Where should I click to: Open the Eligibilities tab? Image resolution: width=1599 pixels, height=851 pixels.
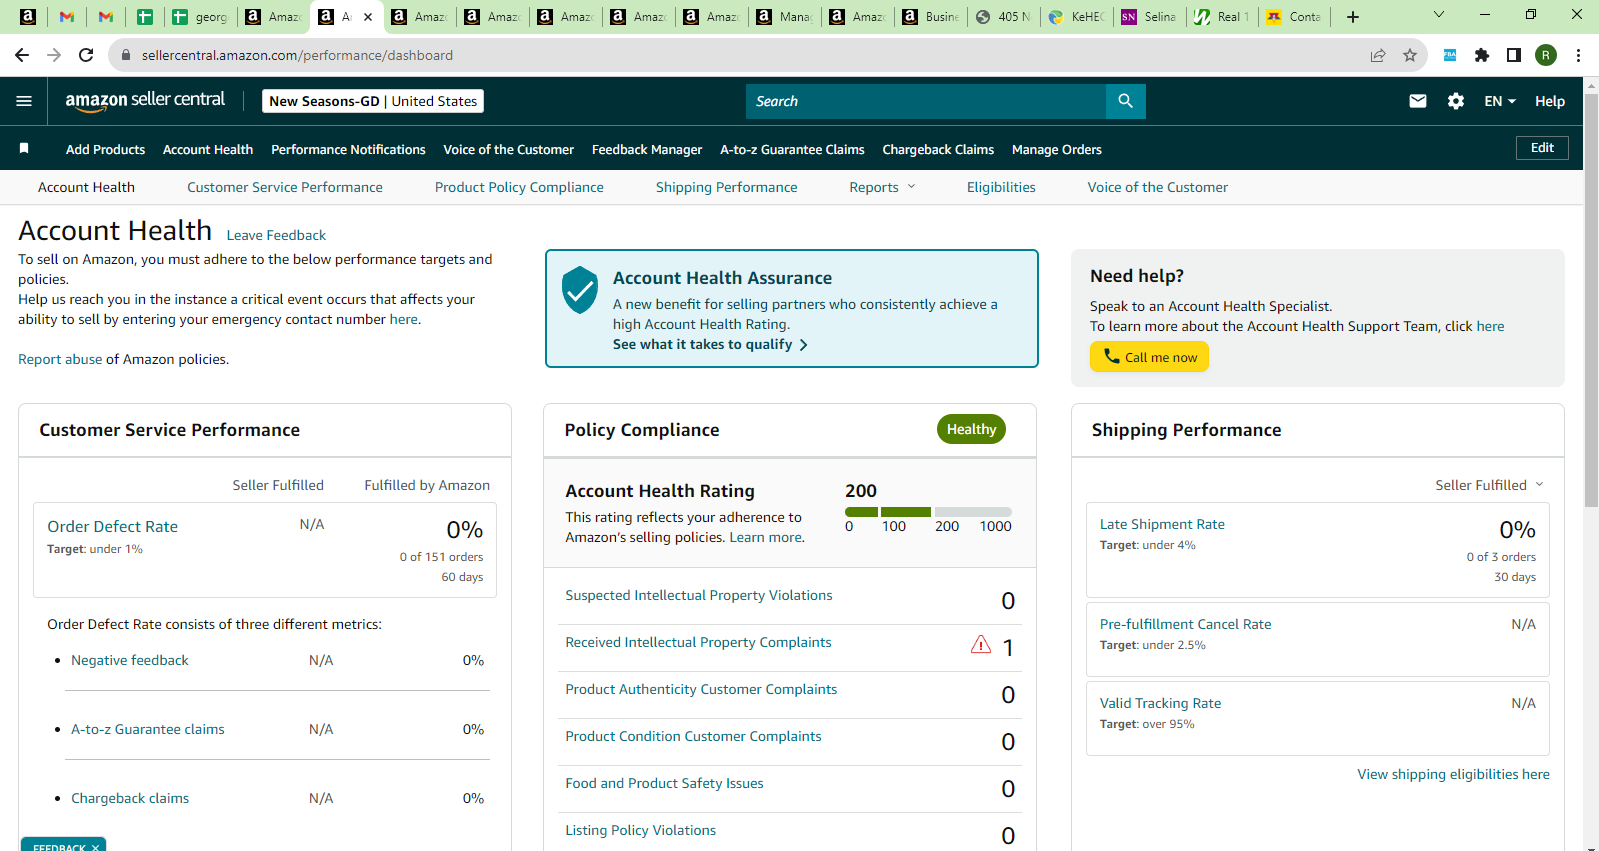1001,187
